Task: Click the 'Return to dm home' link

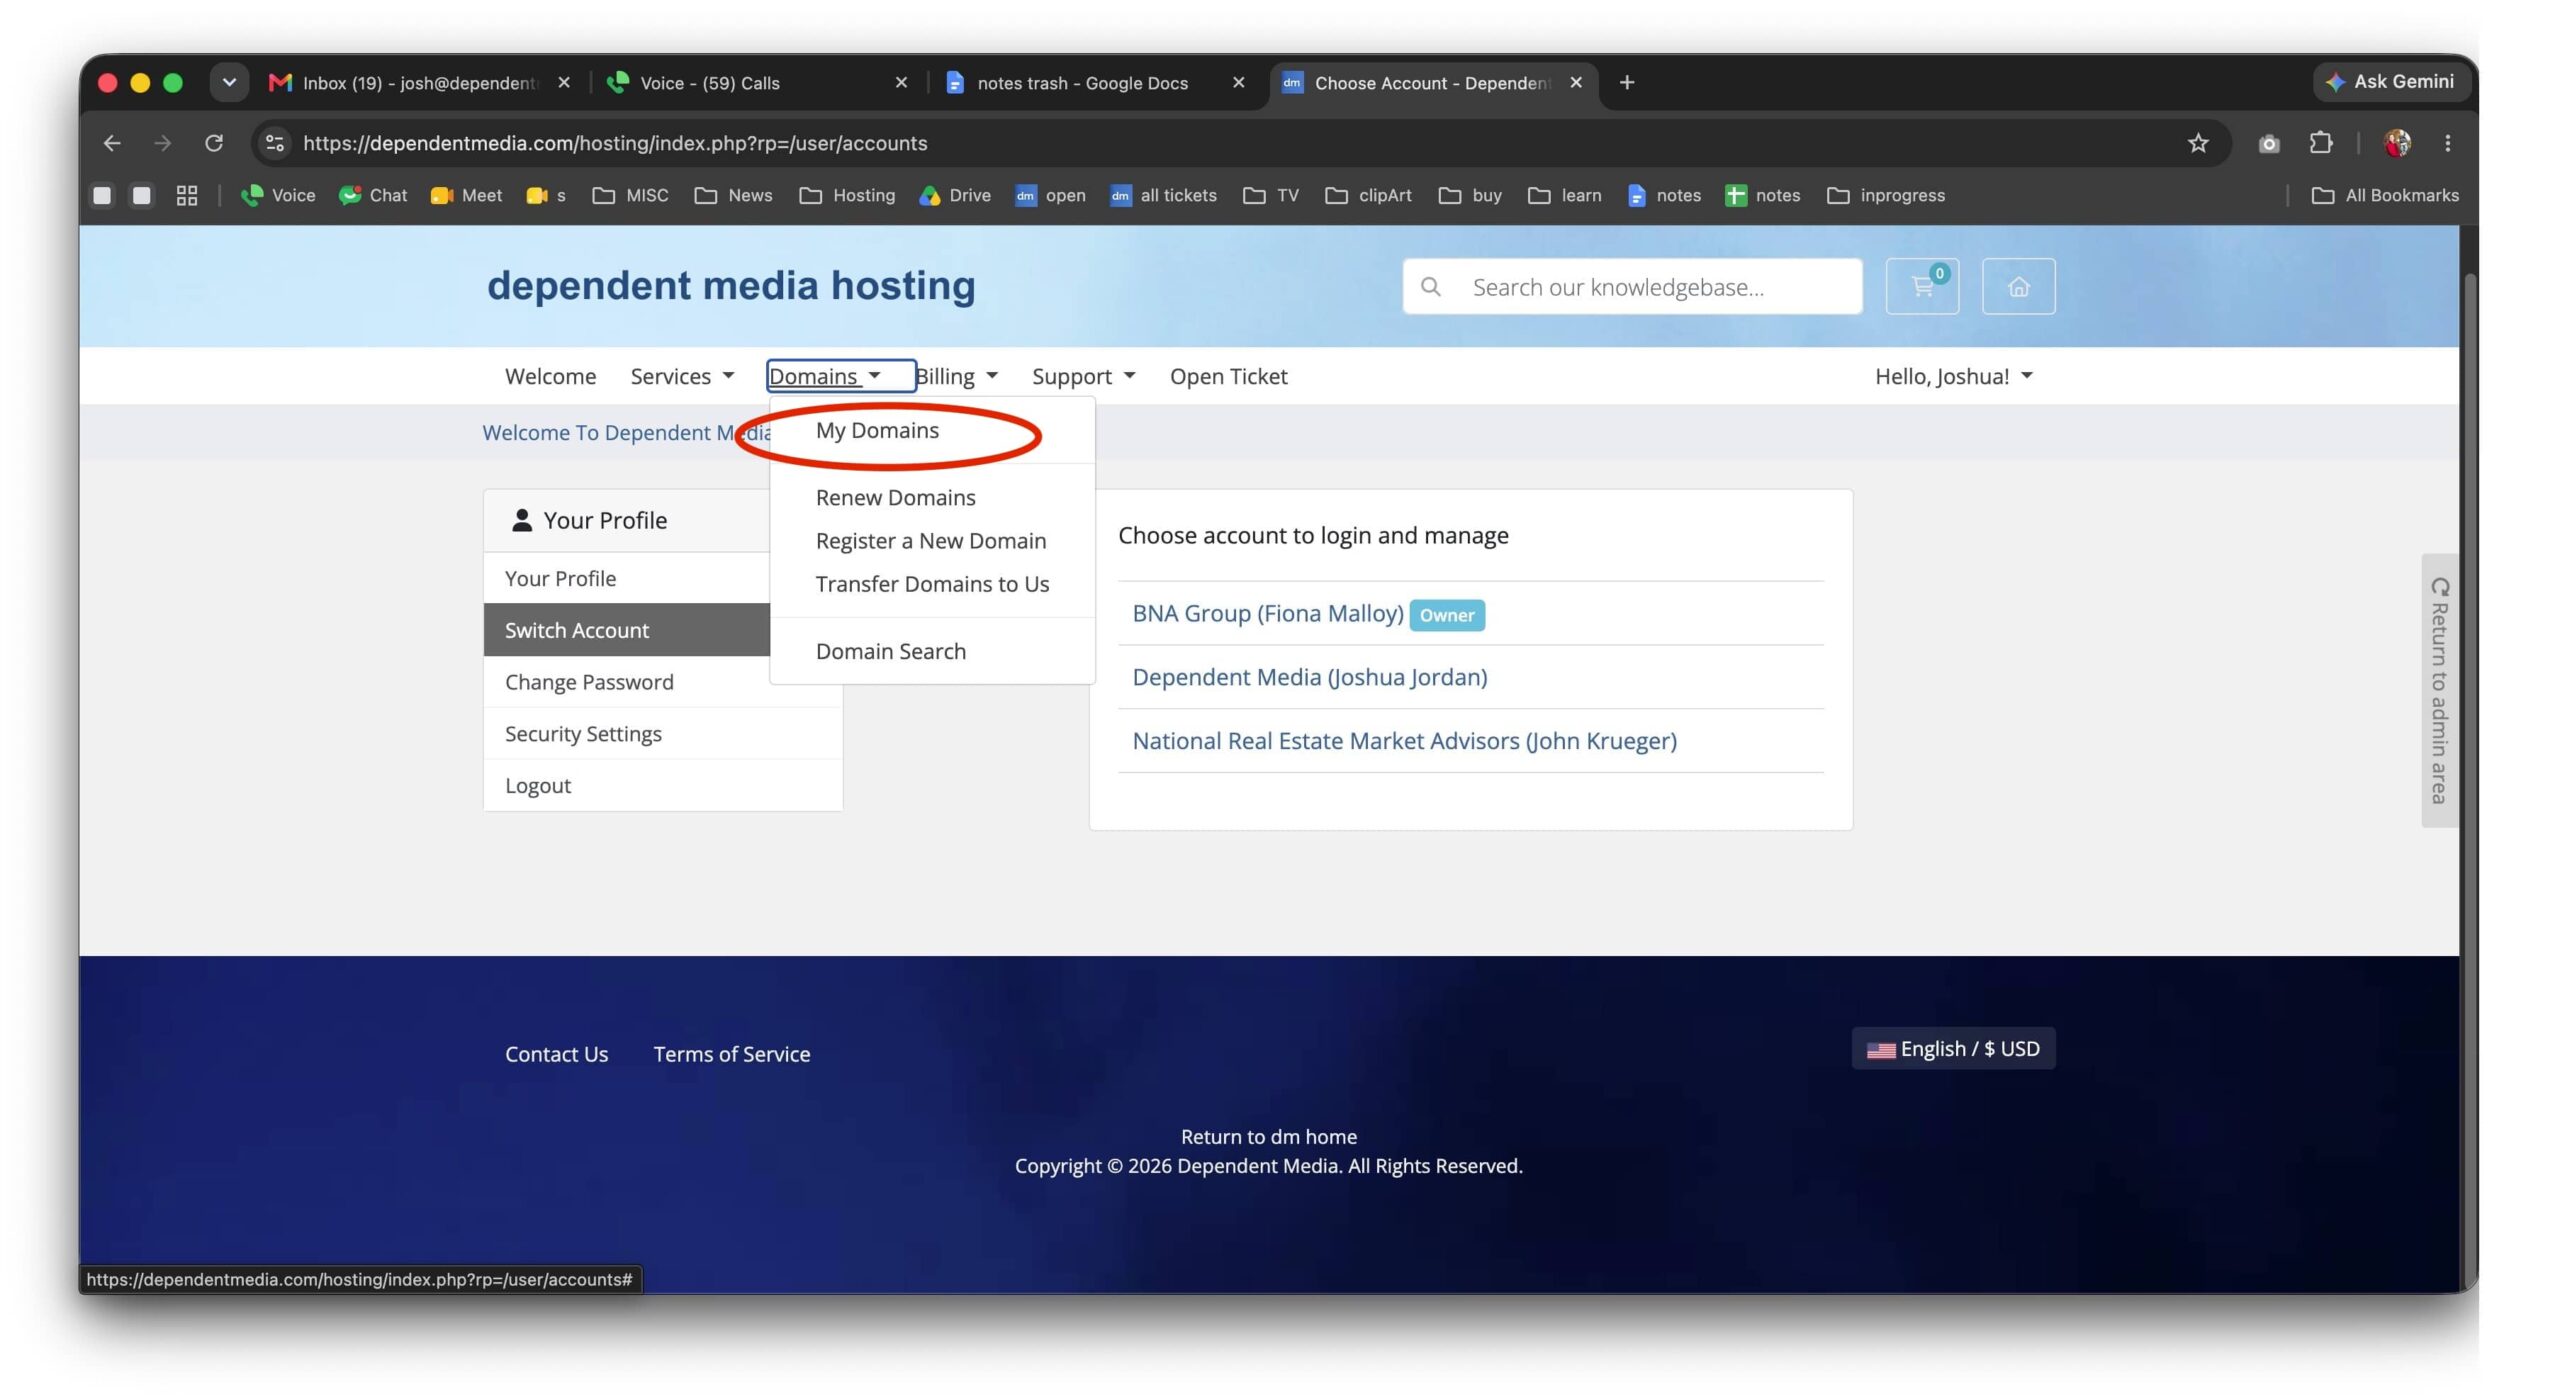Action: (1268, 1136)
